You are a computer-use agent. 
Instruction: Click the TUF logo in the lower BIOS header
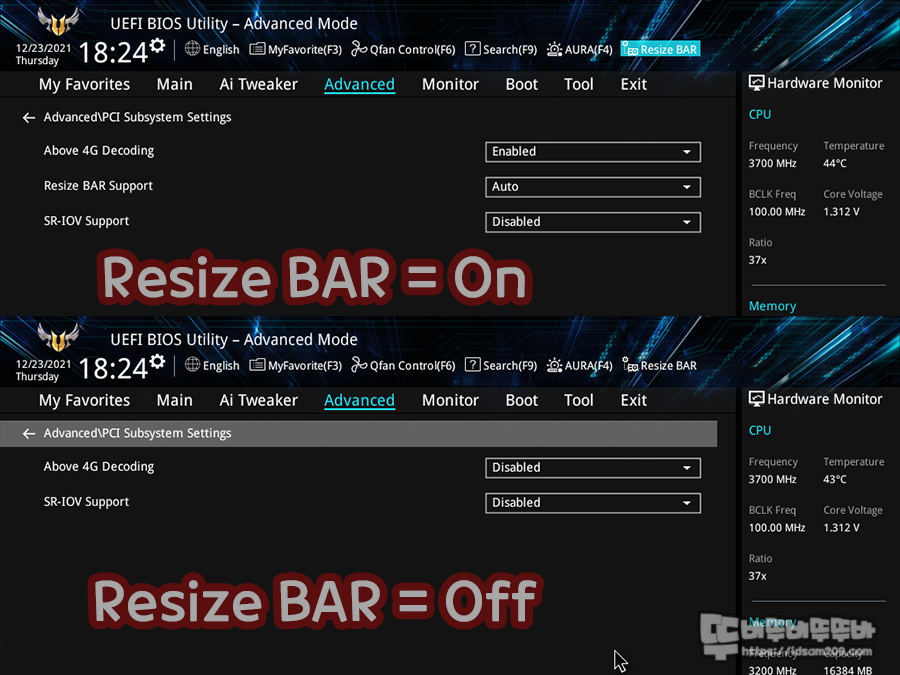pyautogui.click(x=58, y=337)
